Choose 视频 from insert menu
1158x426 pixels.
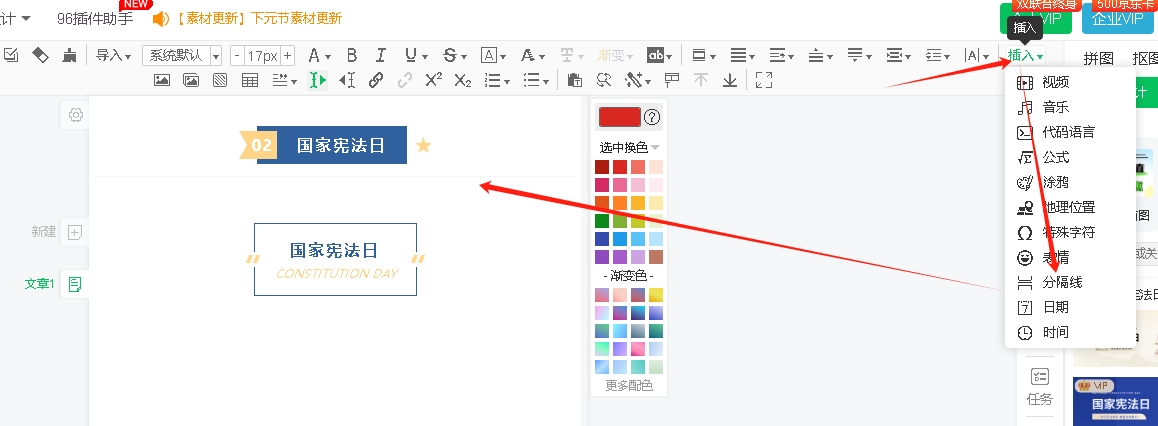pos(1055,82)
